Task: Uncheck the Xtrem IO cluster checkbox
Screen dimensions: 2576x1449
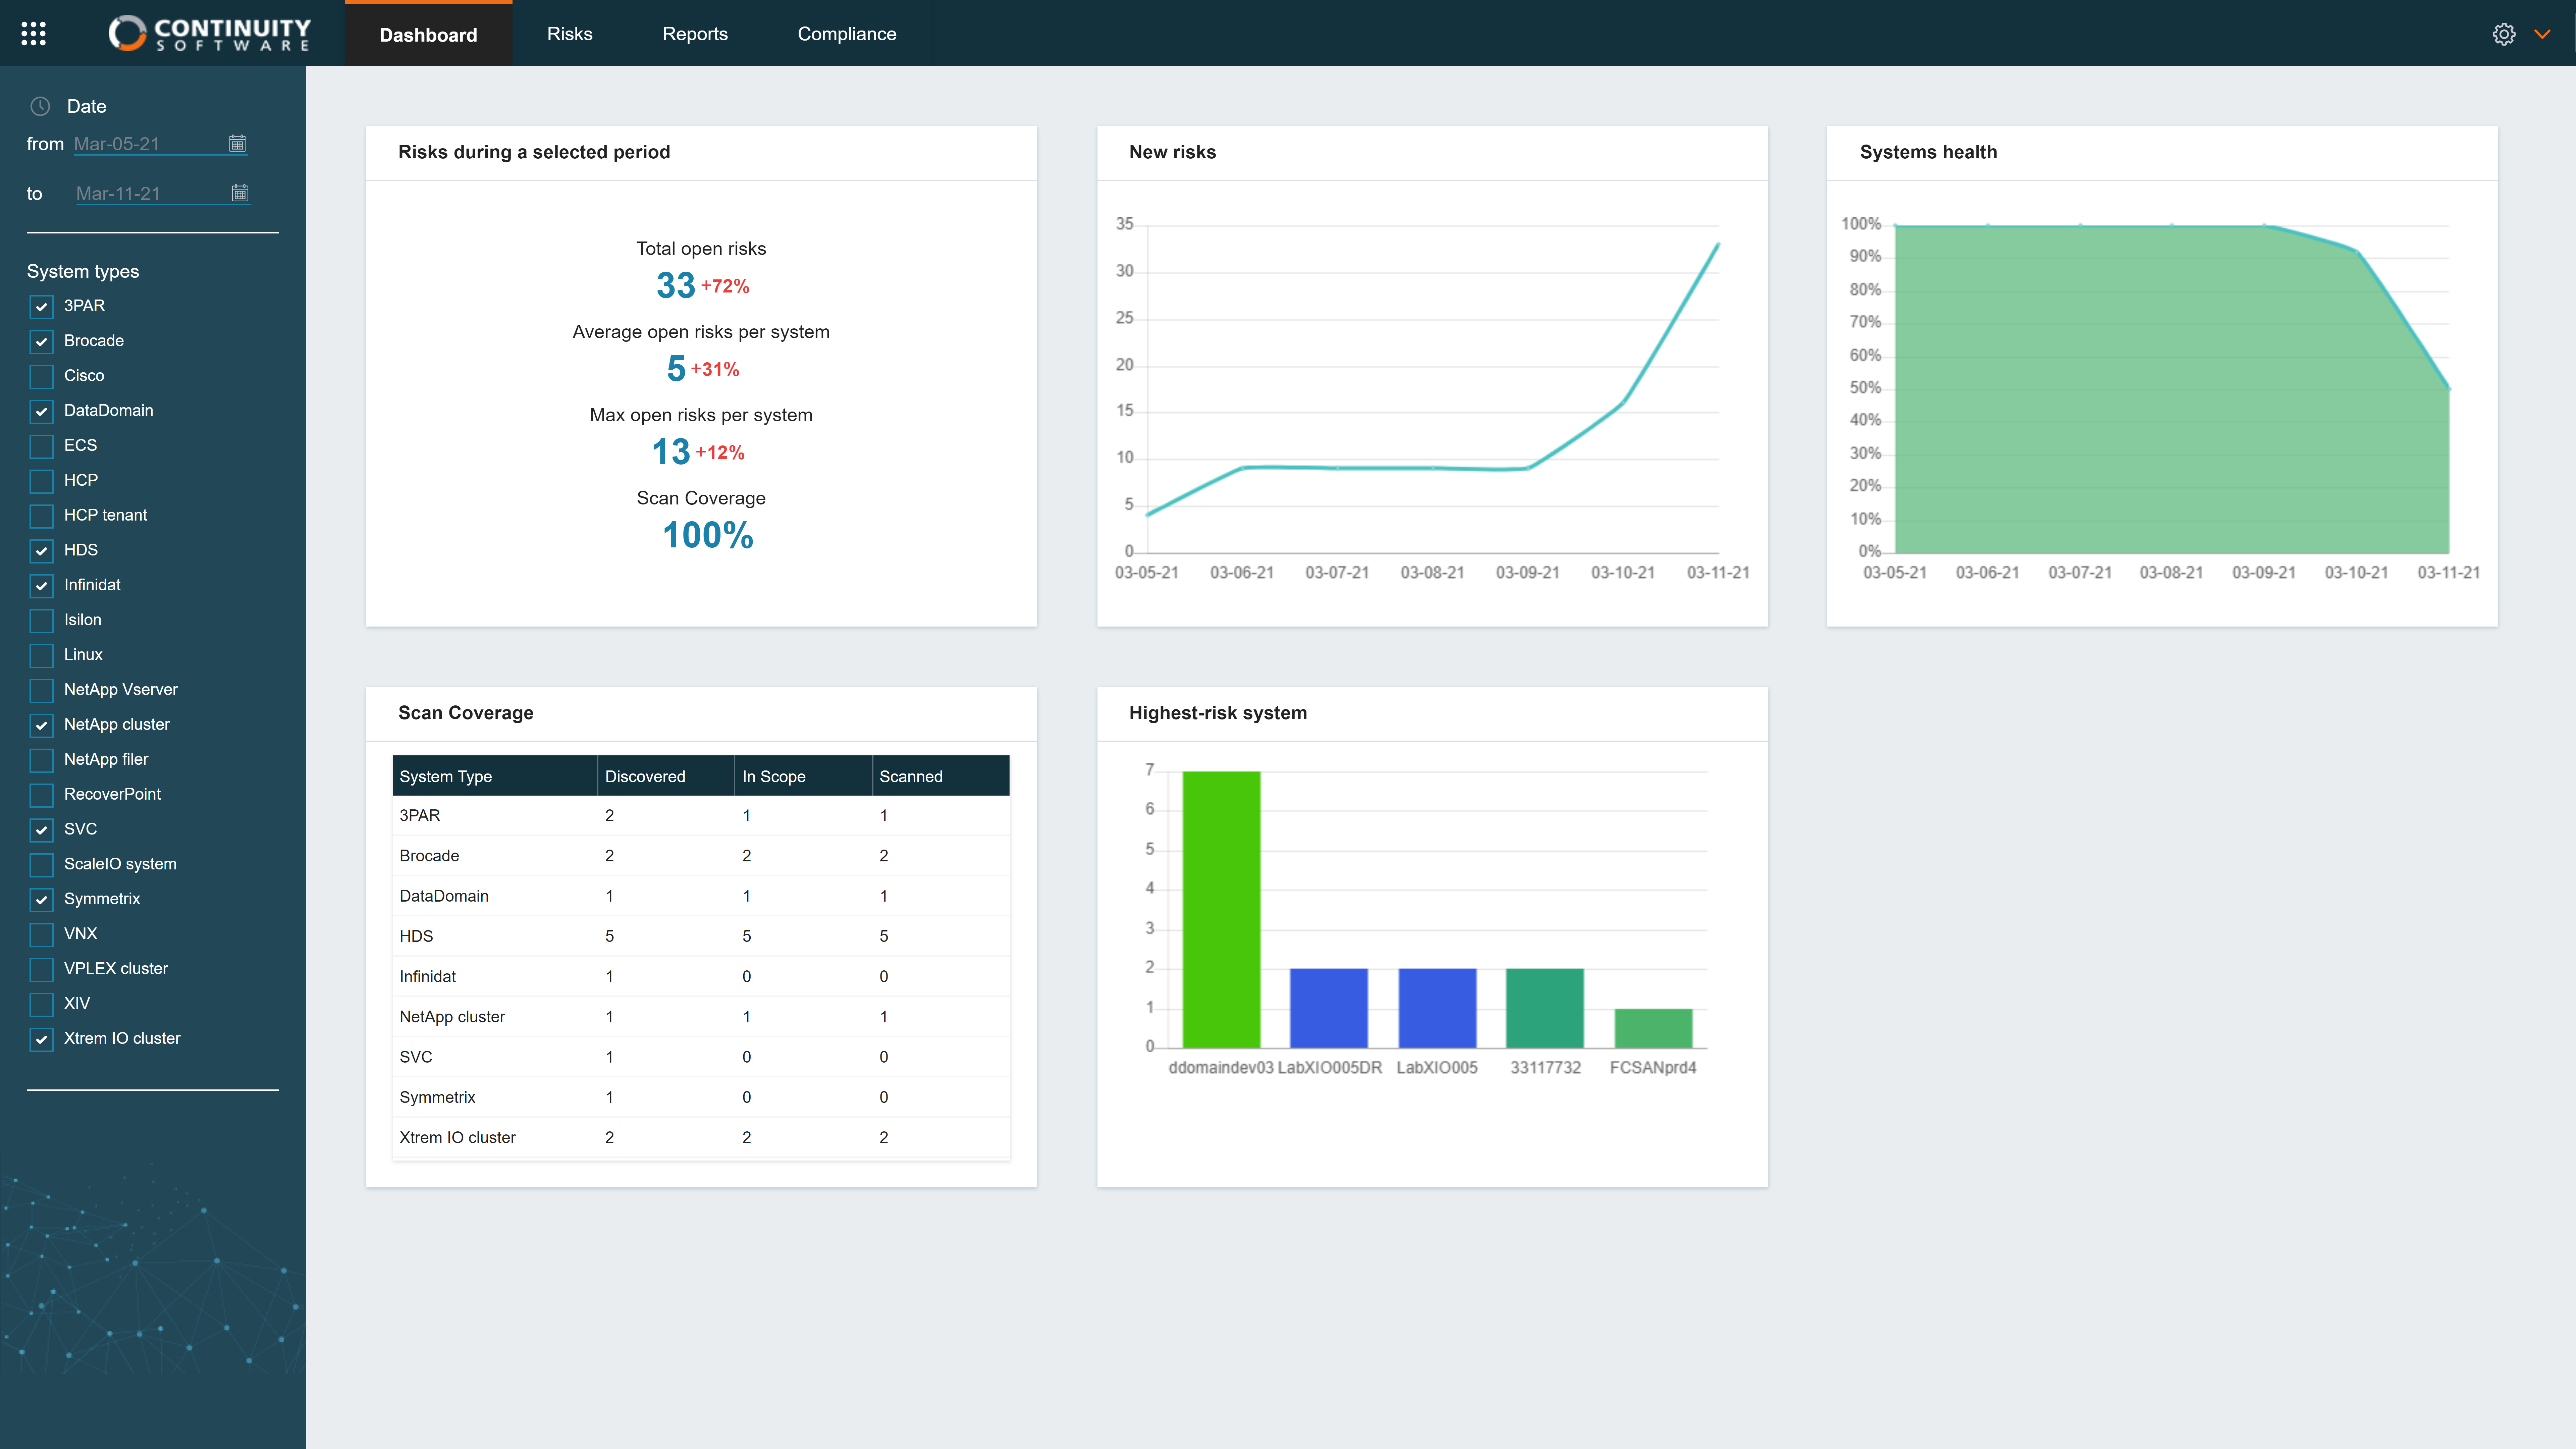Action: coord(41,1040)
